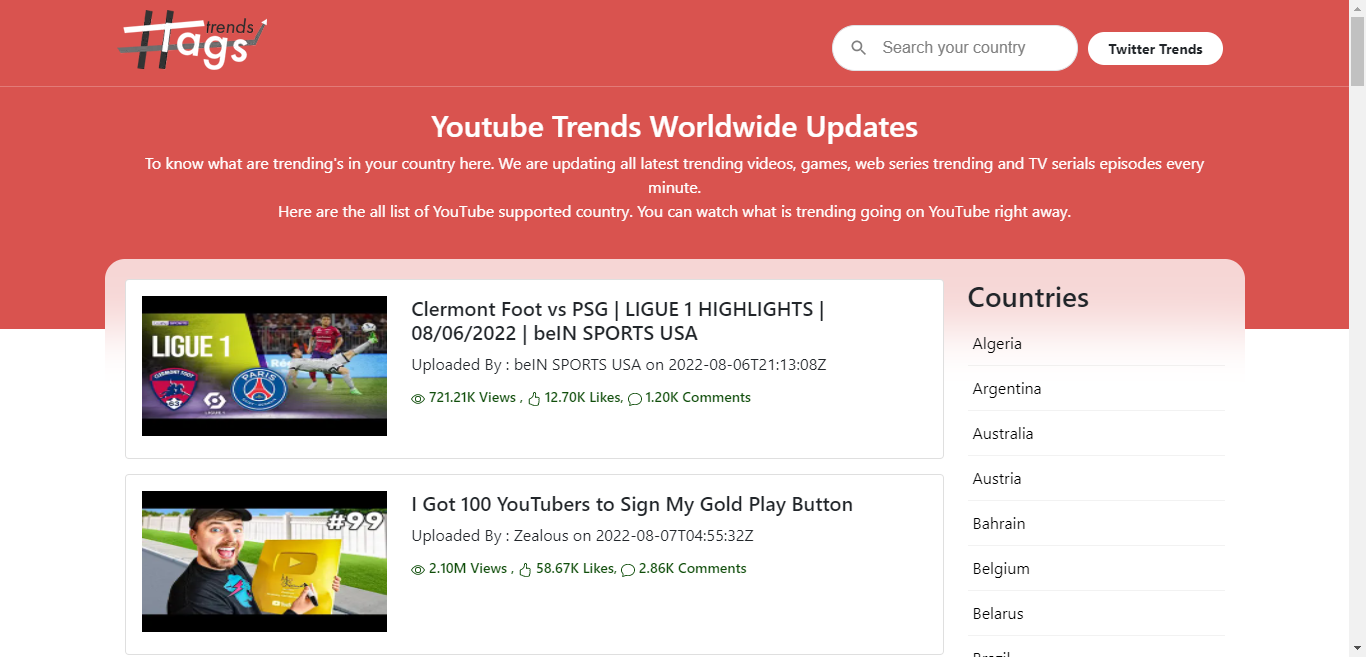Click the MrBeast video thumbnail
Viewport: 1366px width, 657px height.
(x=264, y=561)
